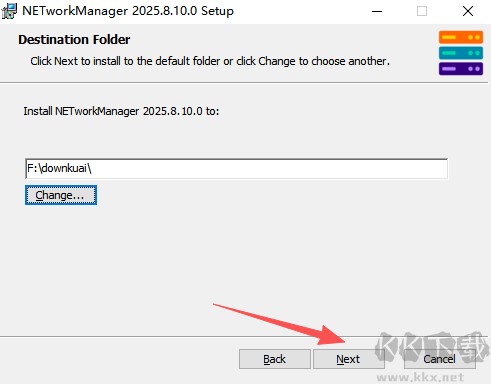Open the Change... folder browser

tap(61, 195)
